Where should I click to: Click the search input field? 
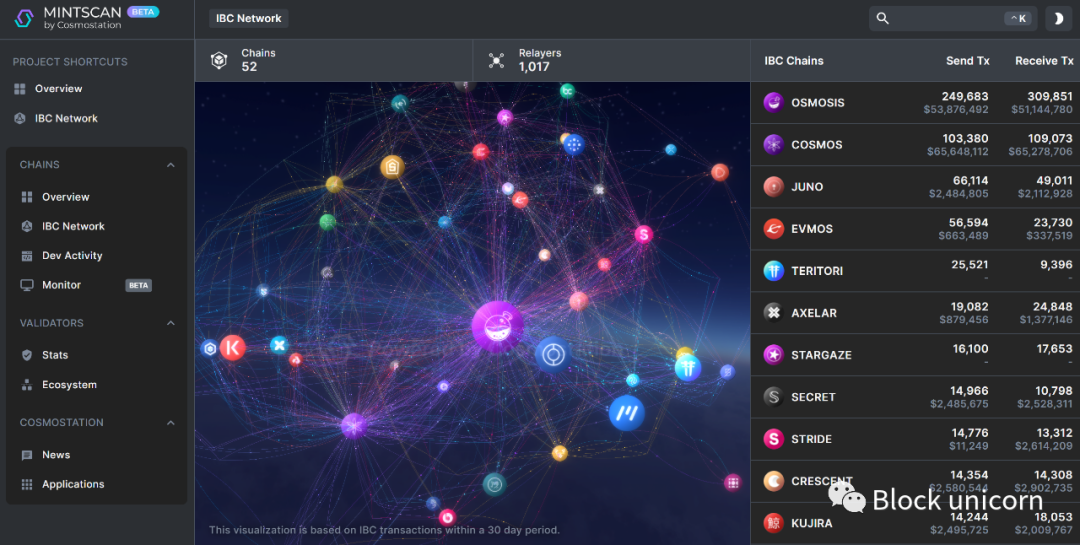point(953,19)
